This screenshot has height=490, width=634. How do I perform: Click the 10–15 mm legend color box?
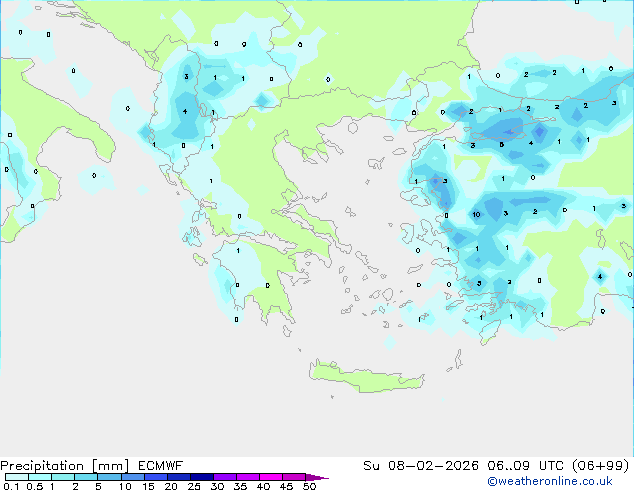[x=132, y=477]
